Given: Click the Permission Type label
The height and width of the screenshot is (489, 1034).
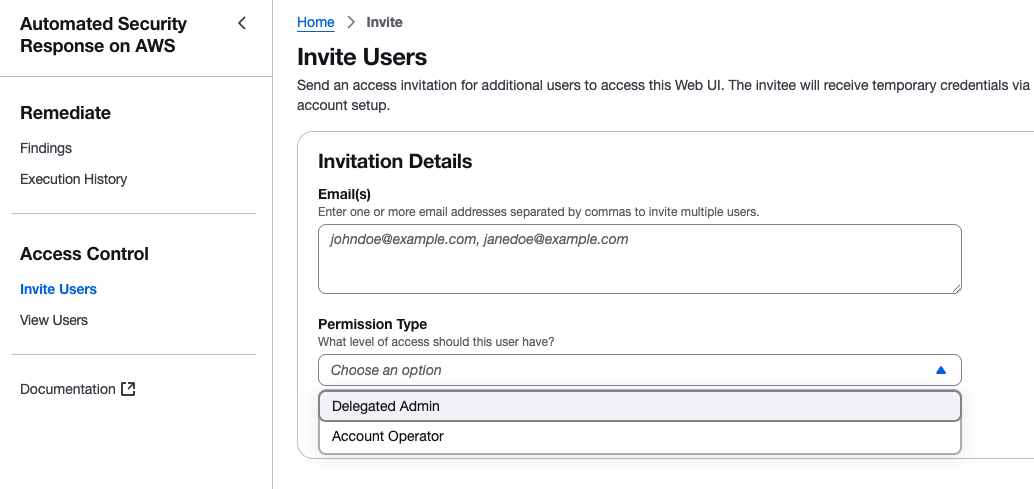Looking at the screenshot, I should coord(372,324).
